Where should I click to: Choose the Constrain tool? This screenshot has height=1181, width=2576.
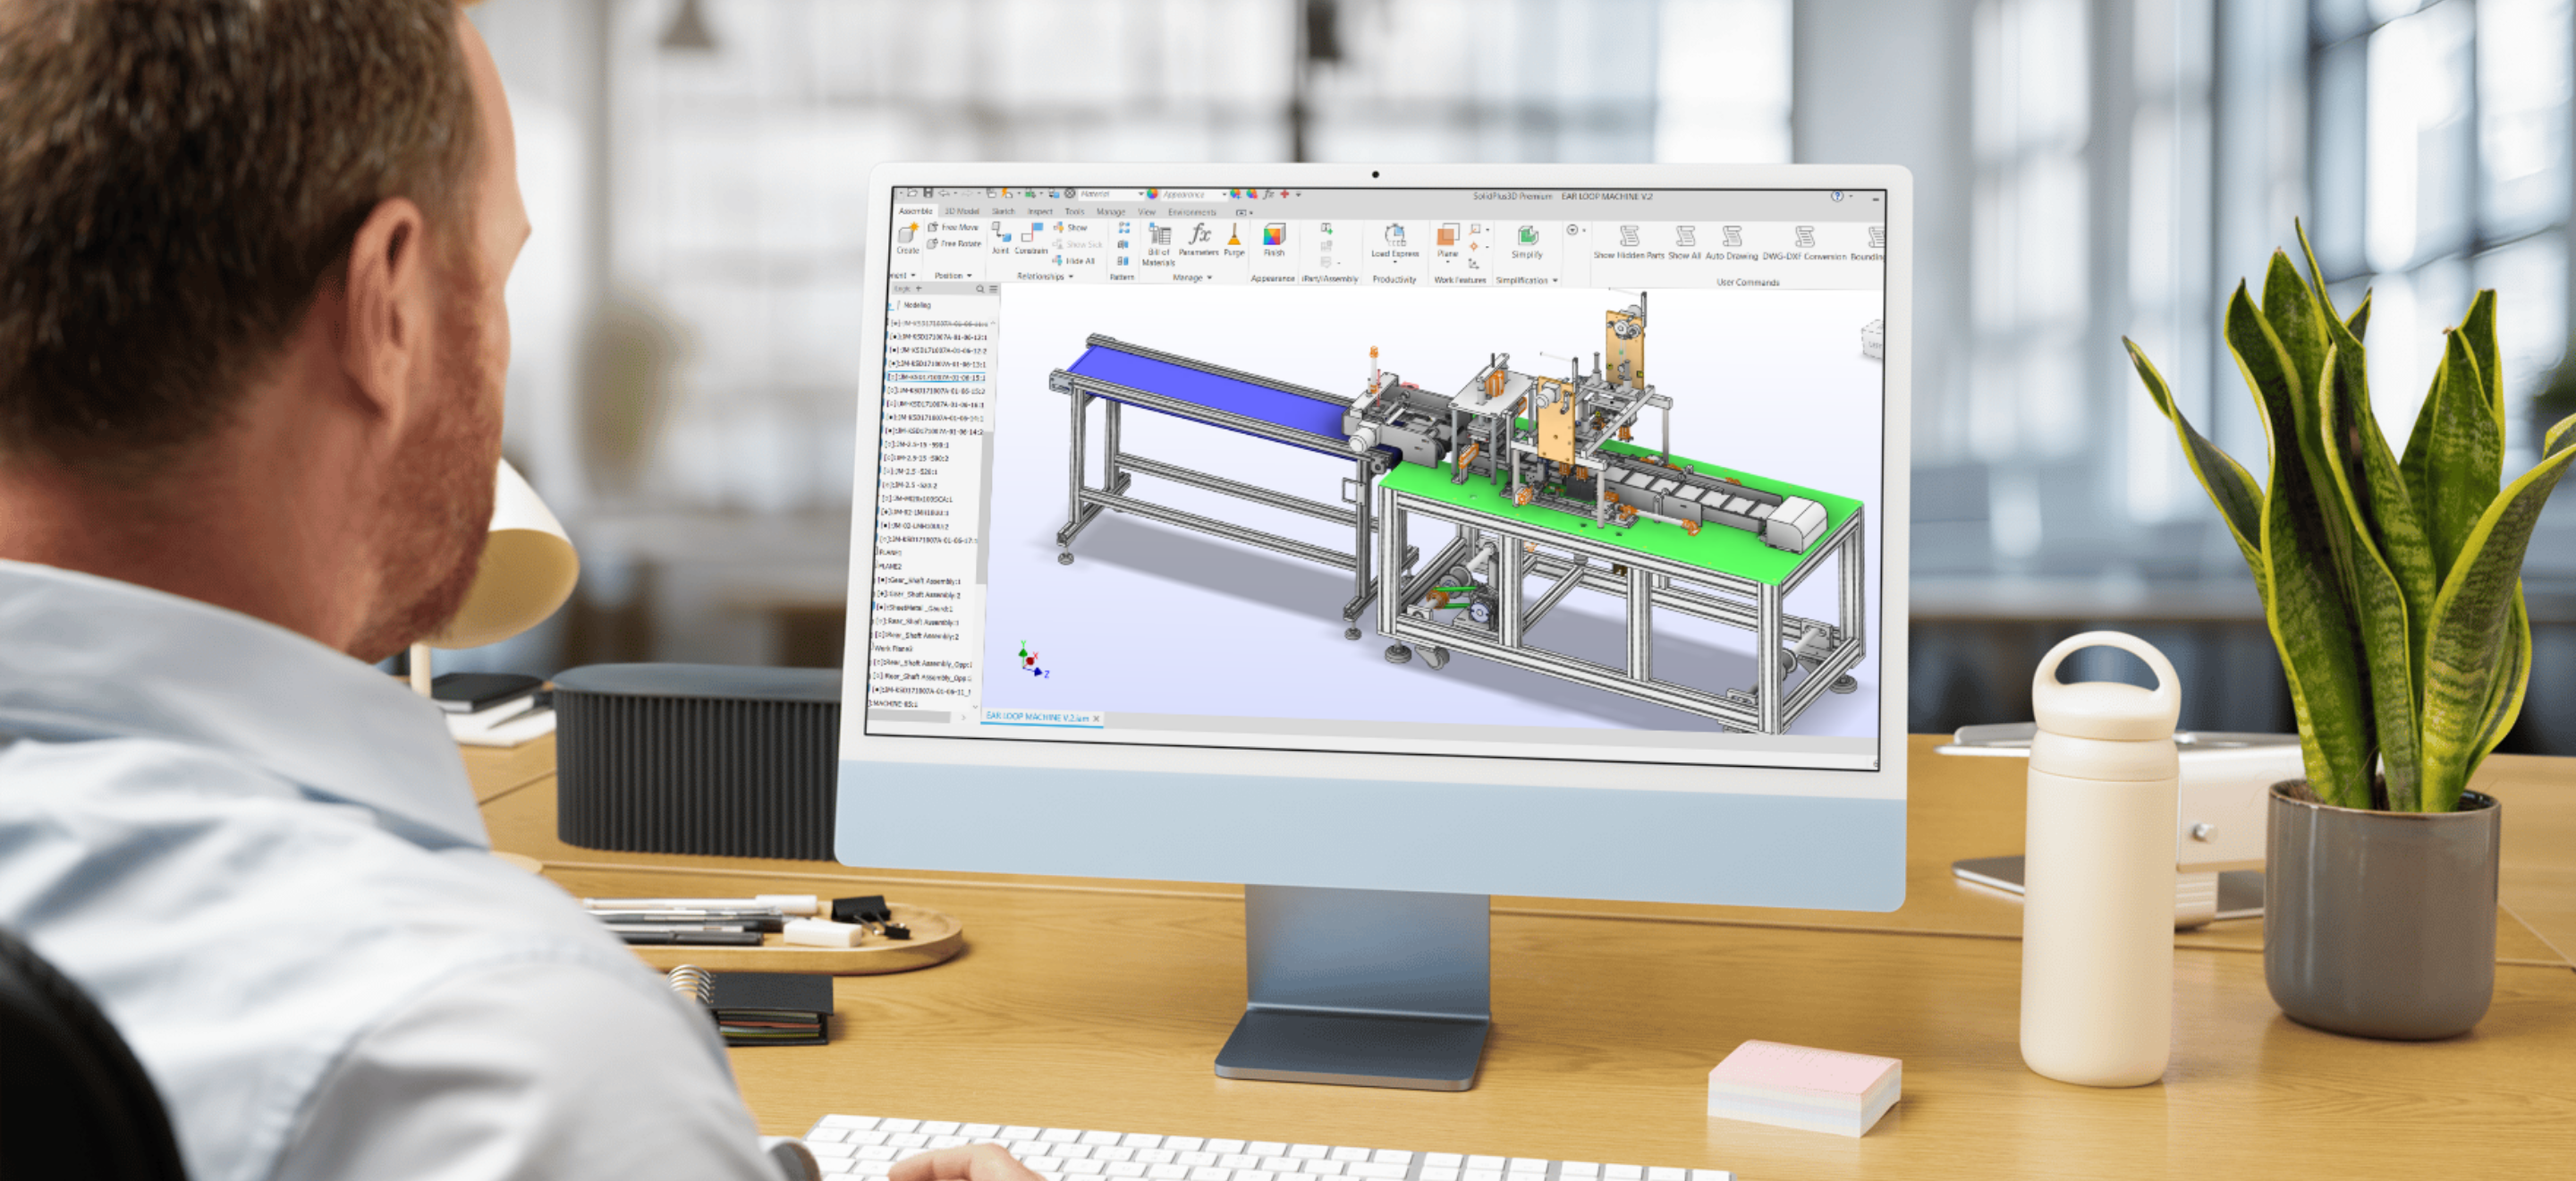1031,238
